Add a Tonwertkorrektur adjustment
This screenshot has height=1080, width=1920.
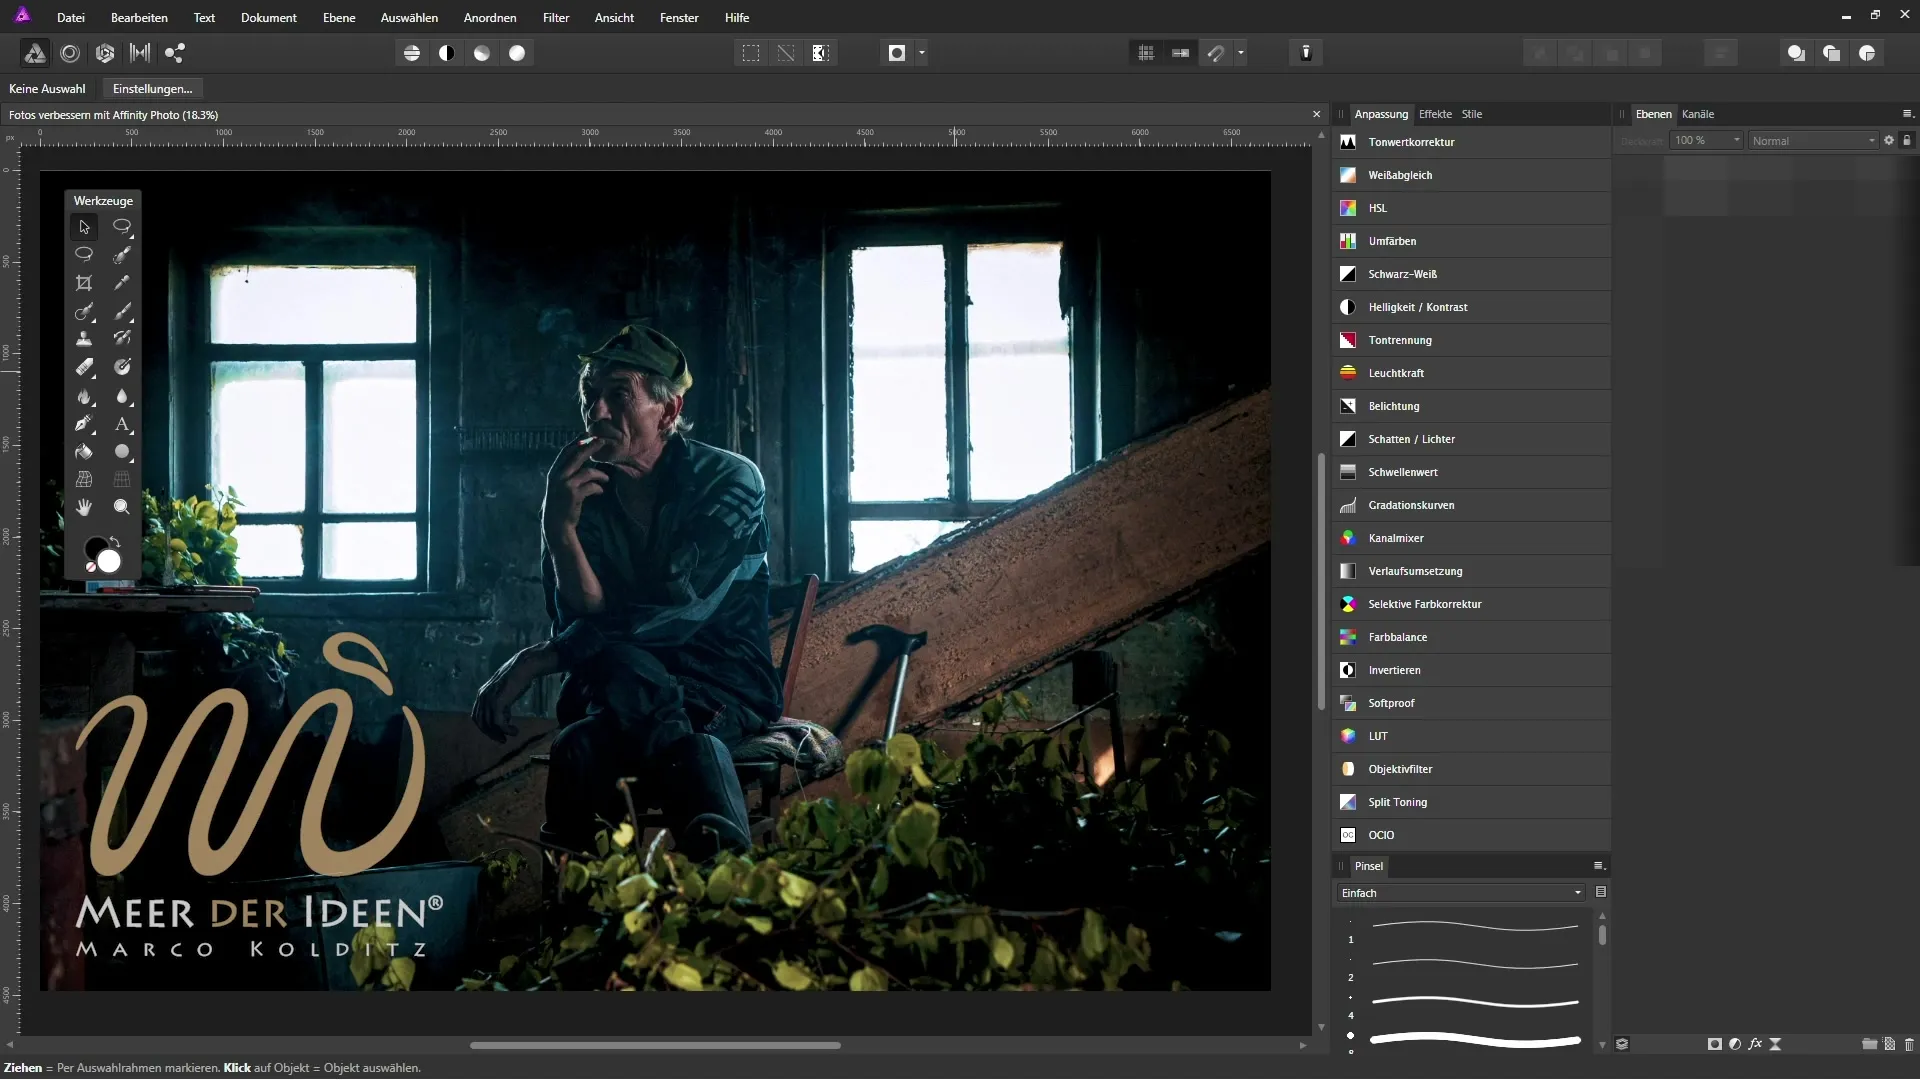pos(1471,142)
